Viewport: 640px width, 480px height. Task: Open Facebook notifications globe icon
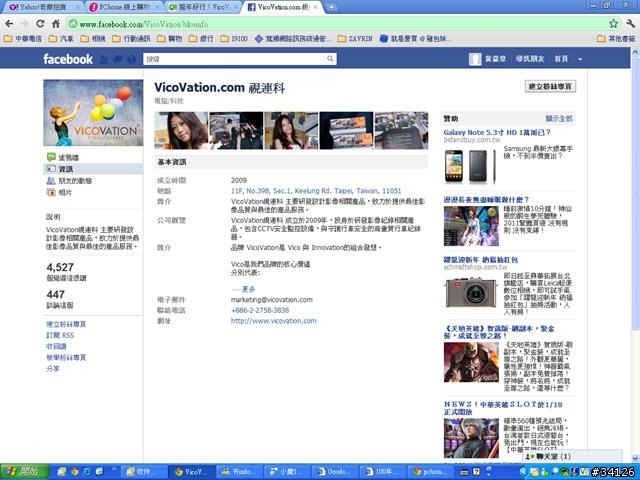[x=131, y=60]
